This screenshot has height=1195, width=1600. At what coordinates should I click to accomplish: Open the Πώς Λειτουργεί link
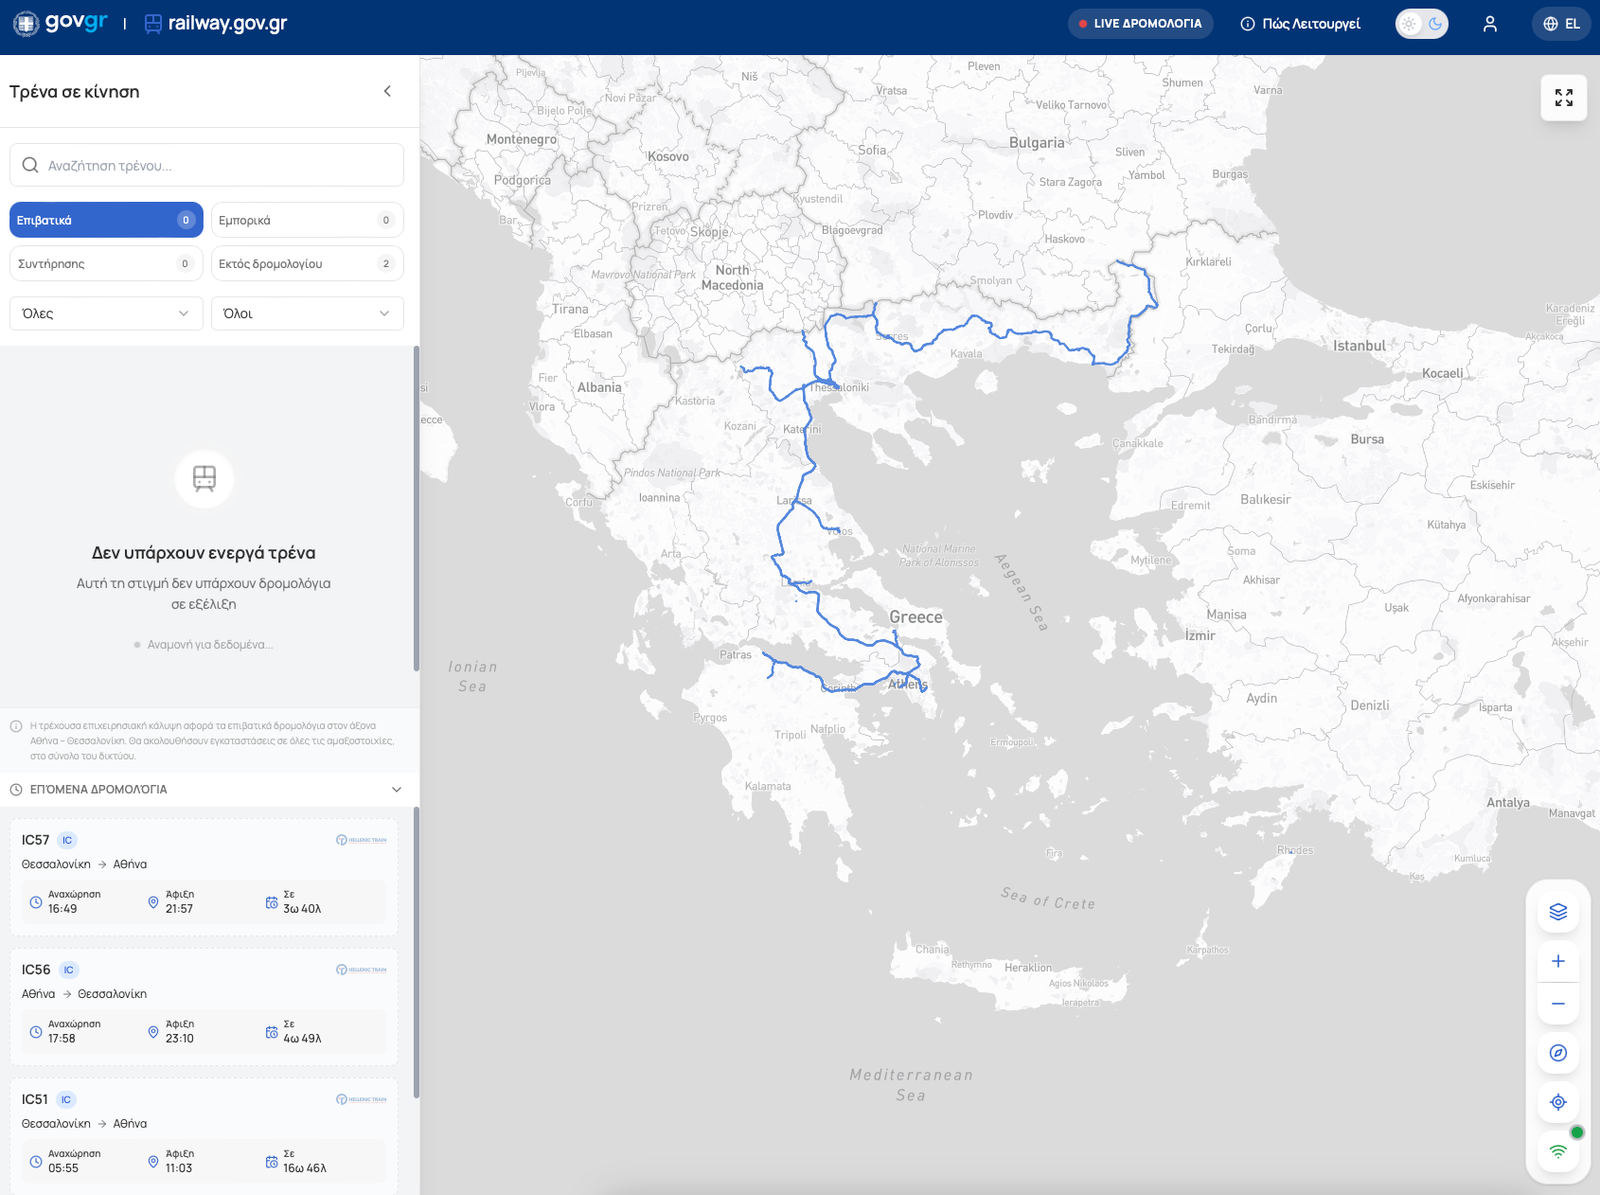click(1301, 24)
